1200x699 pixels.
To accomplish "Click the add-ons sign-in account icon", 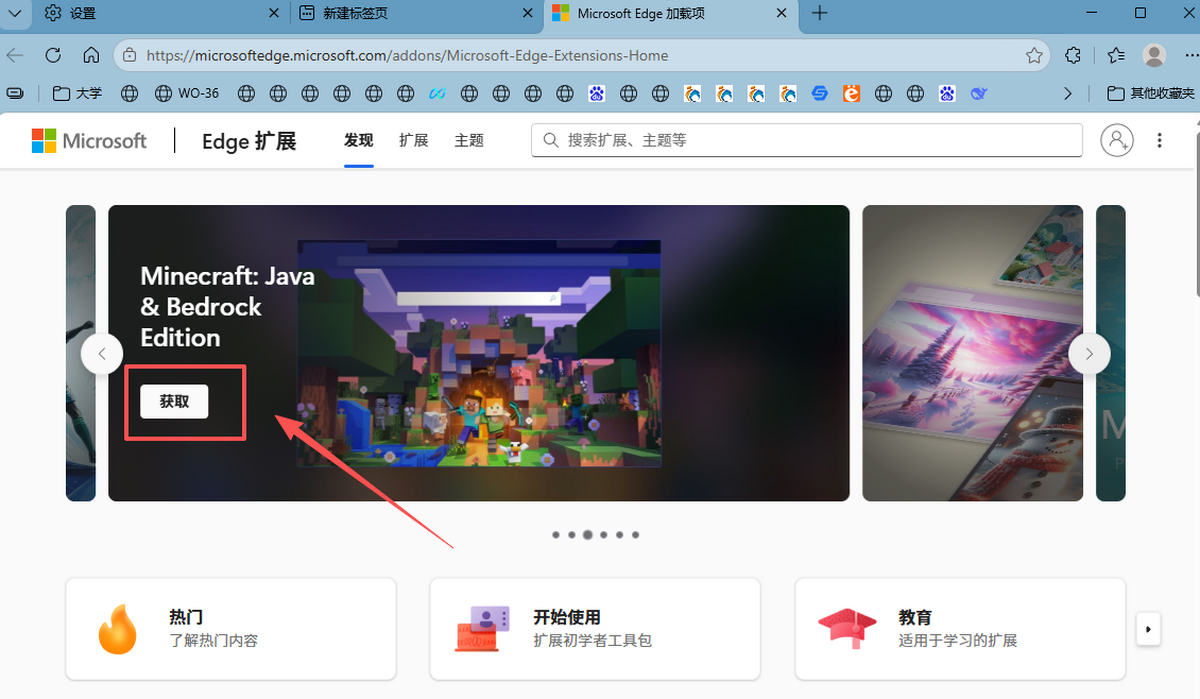I will pyautogui.click(x=1117, y=140).
